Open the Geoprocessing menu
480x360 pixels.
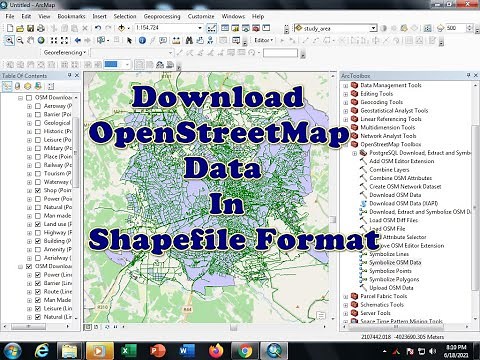(162, 16)
